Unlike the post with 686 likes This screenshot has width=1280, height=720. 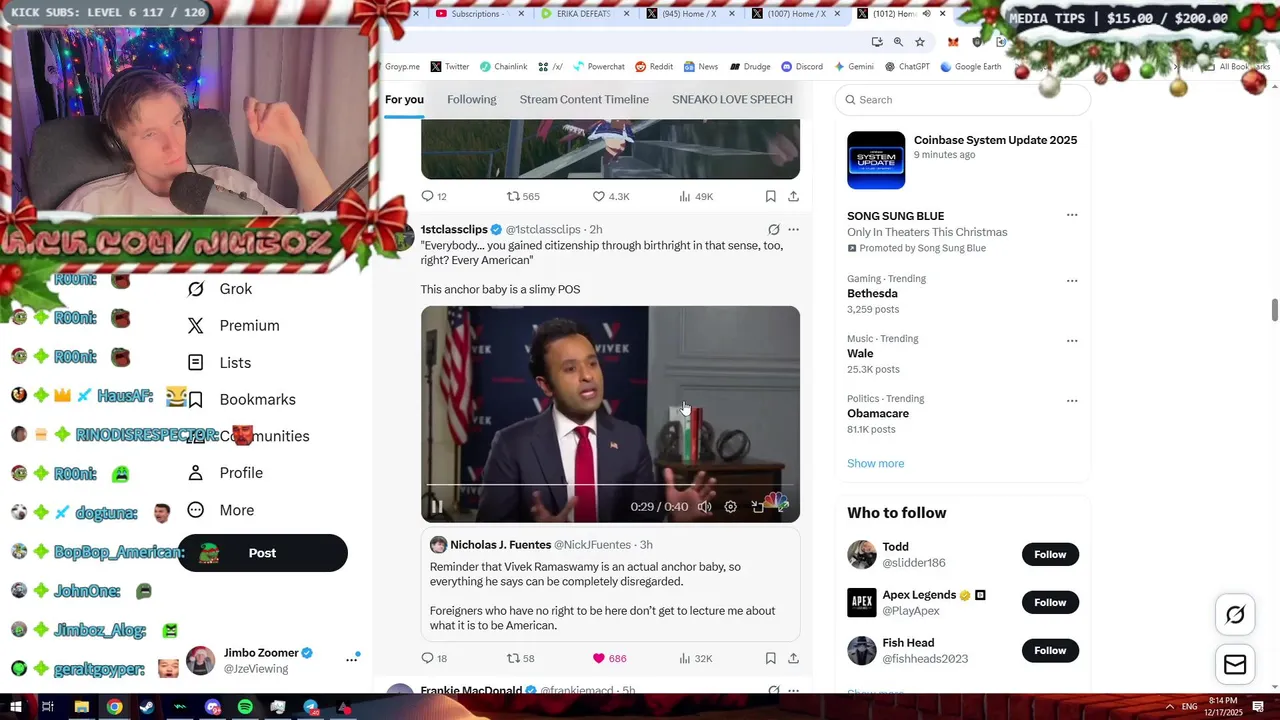609,659
